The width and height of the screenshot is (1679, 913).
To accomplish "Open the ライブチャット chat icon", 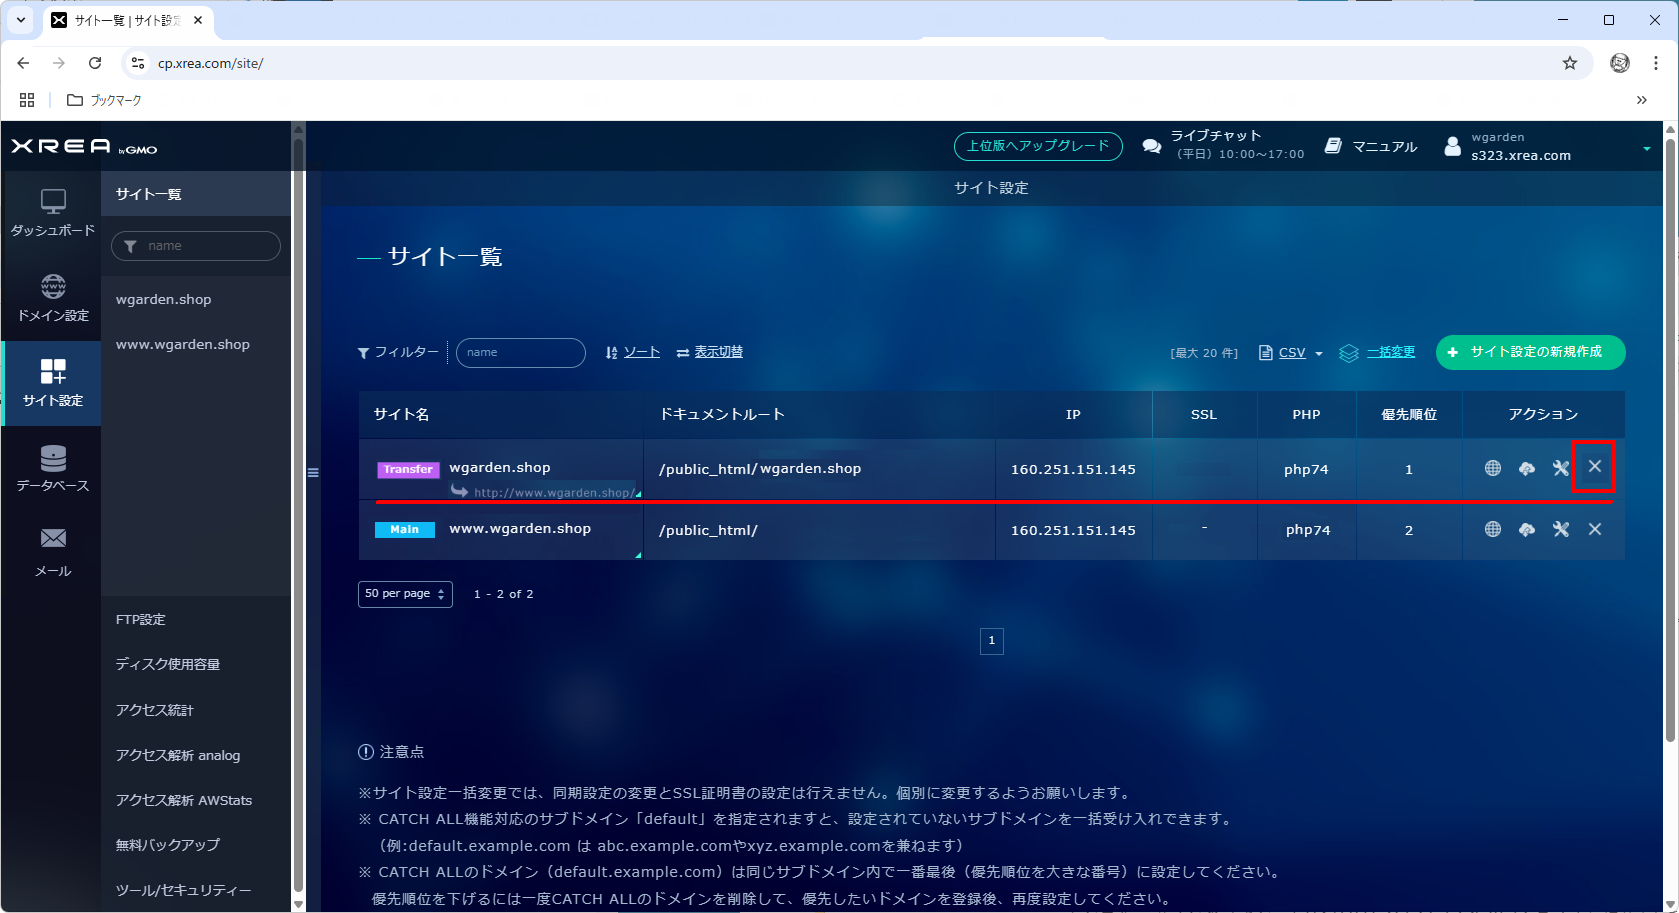I will pos(1150,145).
